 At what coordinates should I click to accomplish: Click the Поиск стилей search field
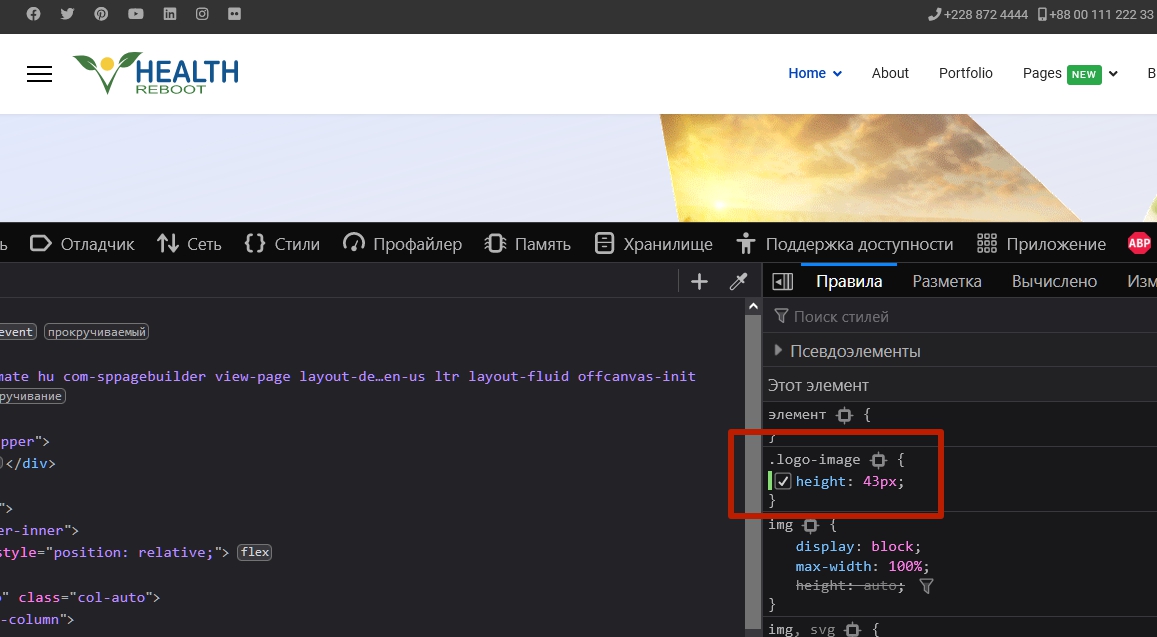coord(960,317)
